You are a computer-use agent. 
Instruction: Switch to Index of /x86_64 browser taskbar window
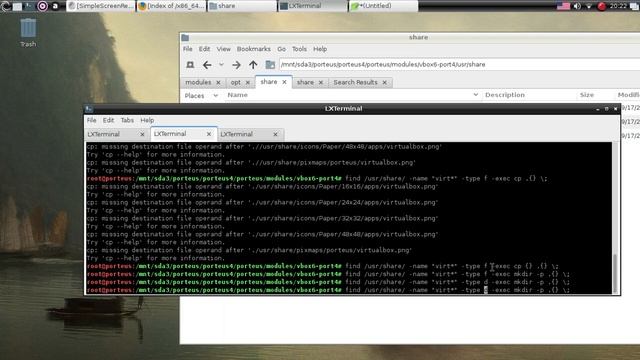pyautogui.click(x=171, y=6)
